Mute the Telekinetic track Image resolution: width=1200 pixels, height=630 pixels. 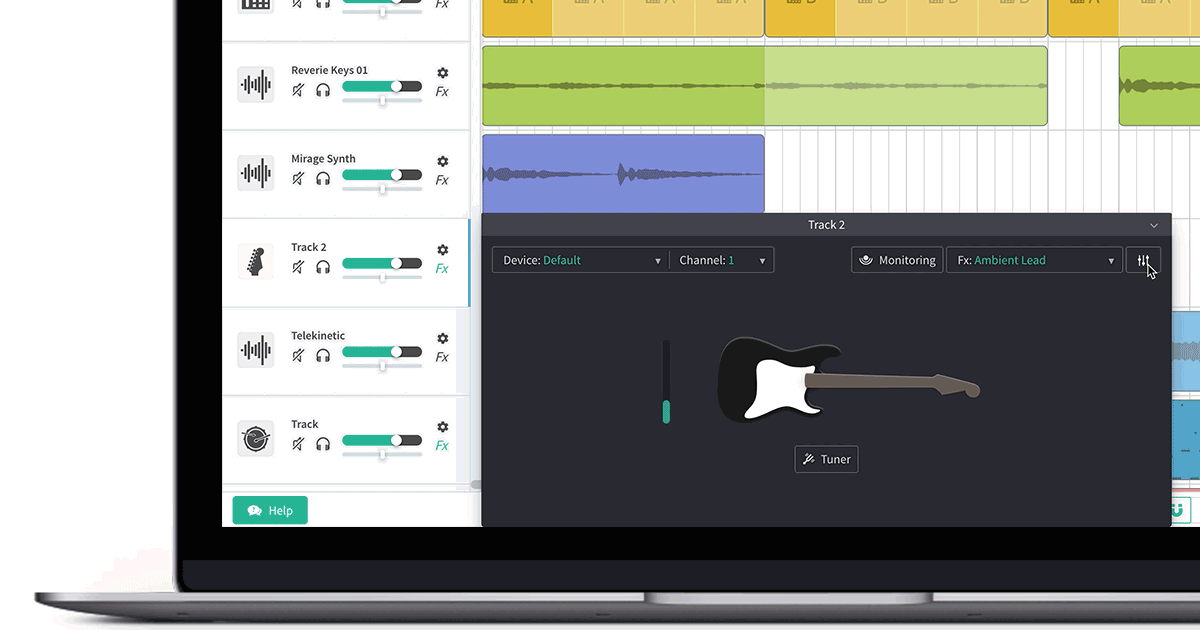tap(297, 352)
